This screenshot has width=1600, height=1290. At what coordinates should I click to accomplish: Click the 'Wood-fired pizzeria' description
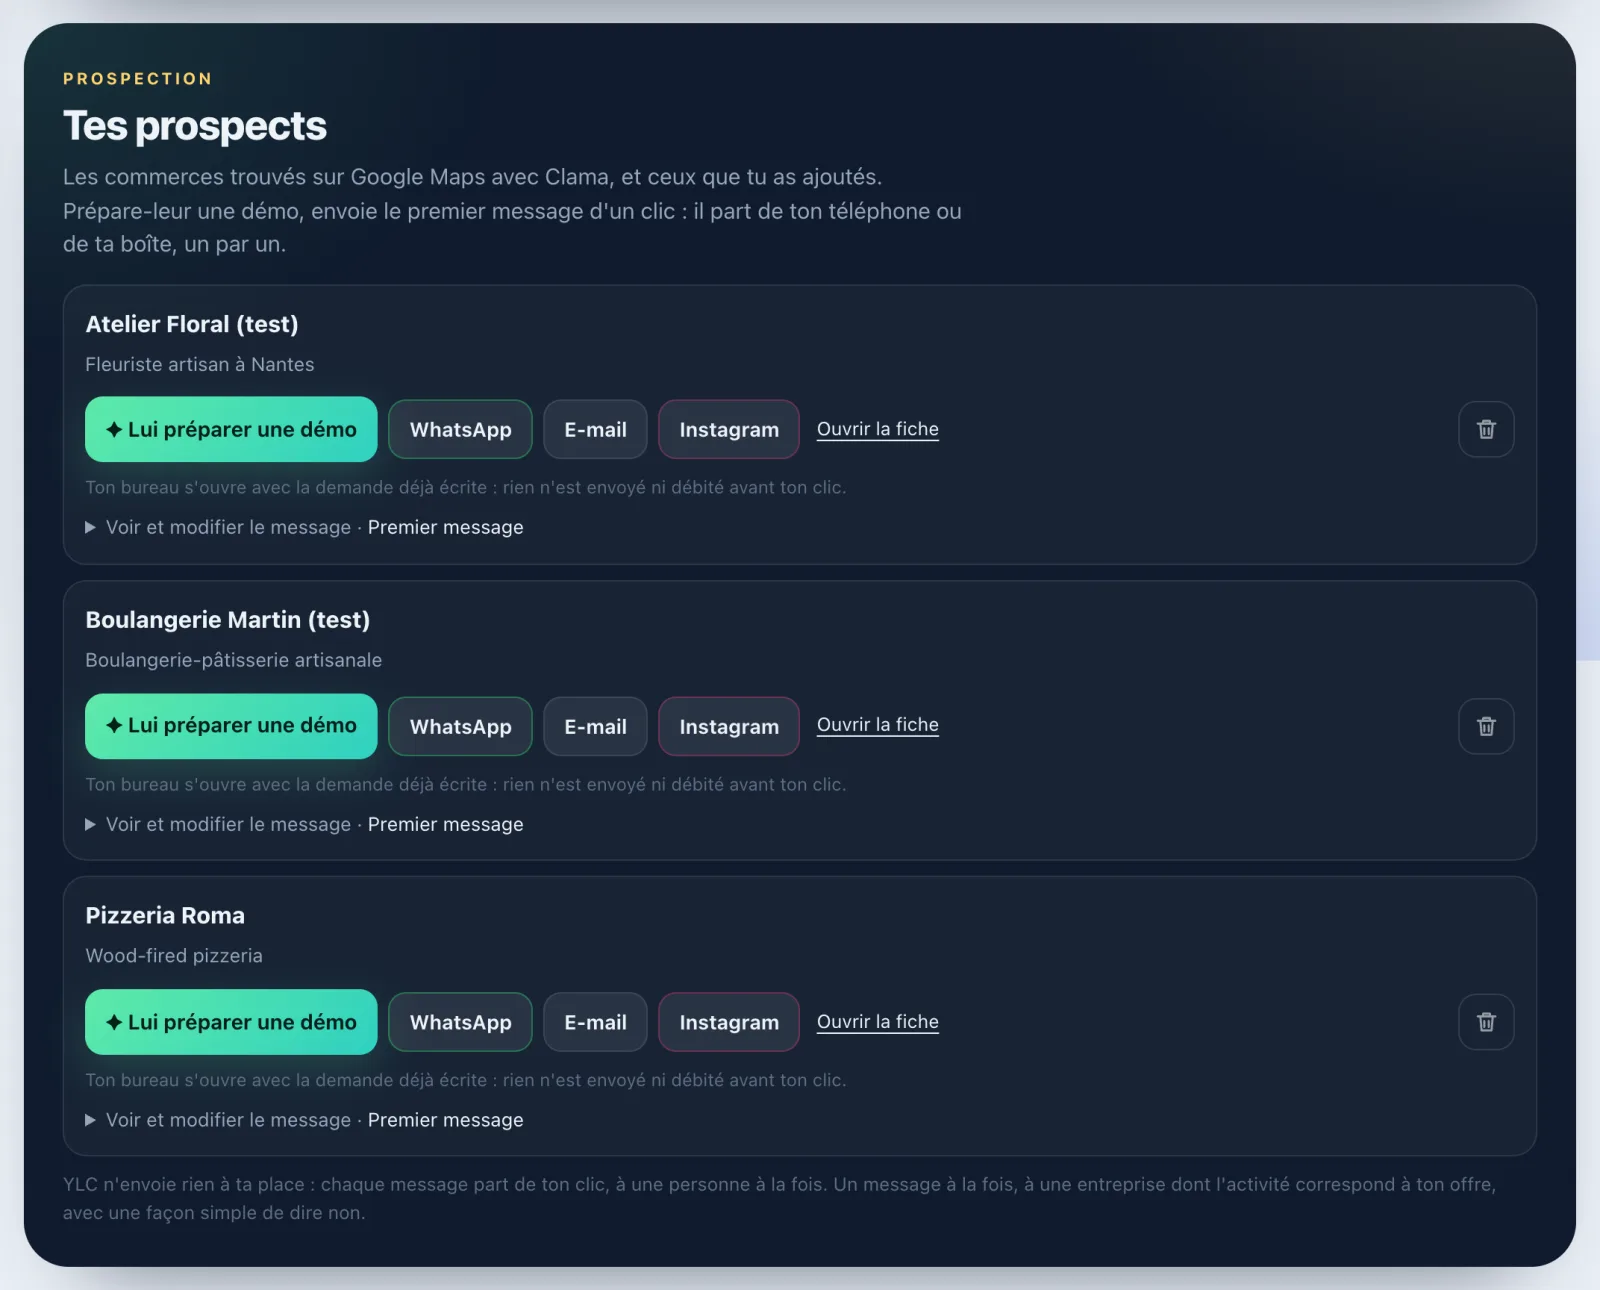coord(174,955)
